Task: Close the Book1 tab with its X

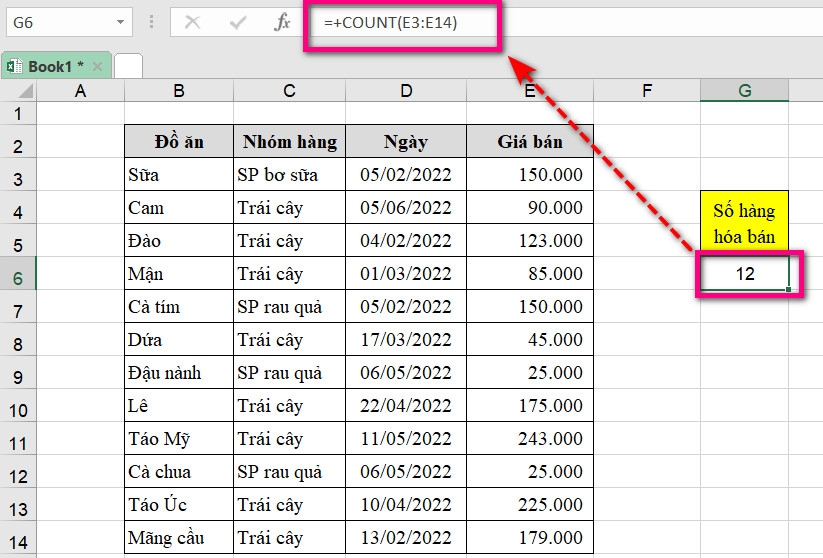Action: click(97, 66)
